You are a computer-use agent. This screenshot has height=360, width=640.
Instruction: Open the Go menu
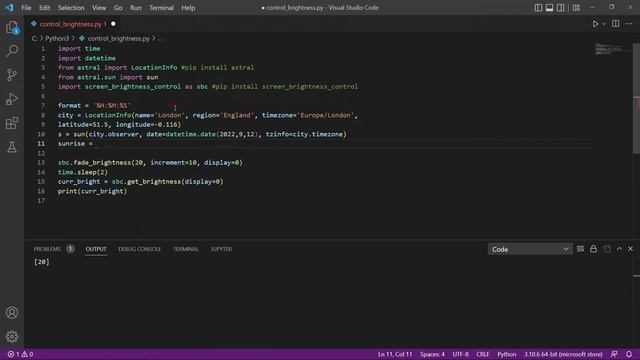(118, 8)
